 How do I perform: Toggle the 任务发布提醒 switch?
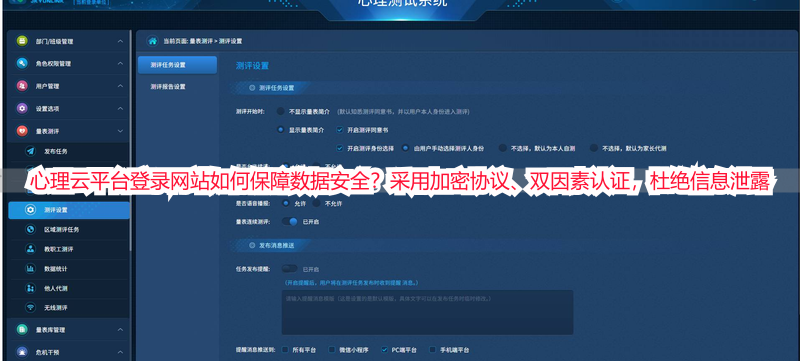289,269
